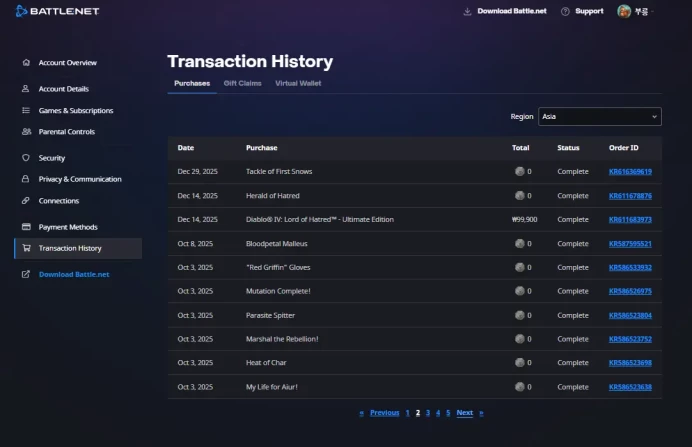Image resolution: width=692 pixels, height=447 pixels.
Task: Go to the Previous page link
Action: (384, 413)
